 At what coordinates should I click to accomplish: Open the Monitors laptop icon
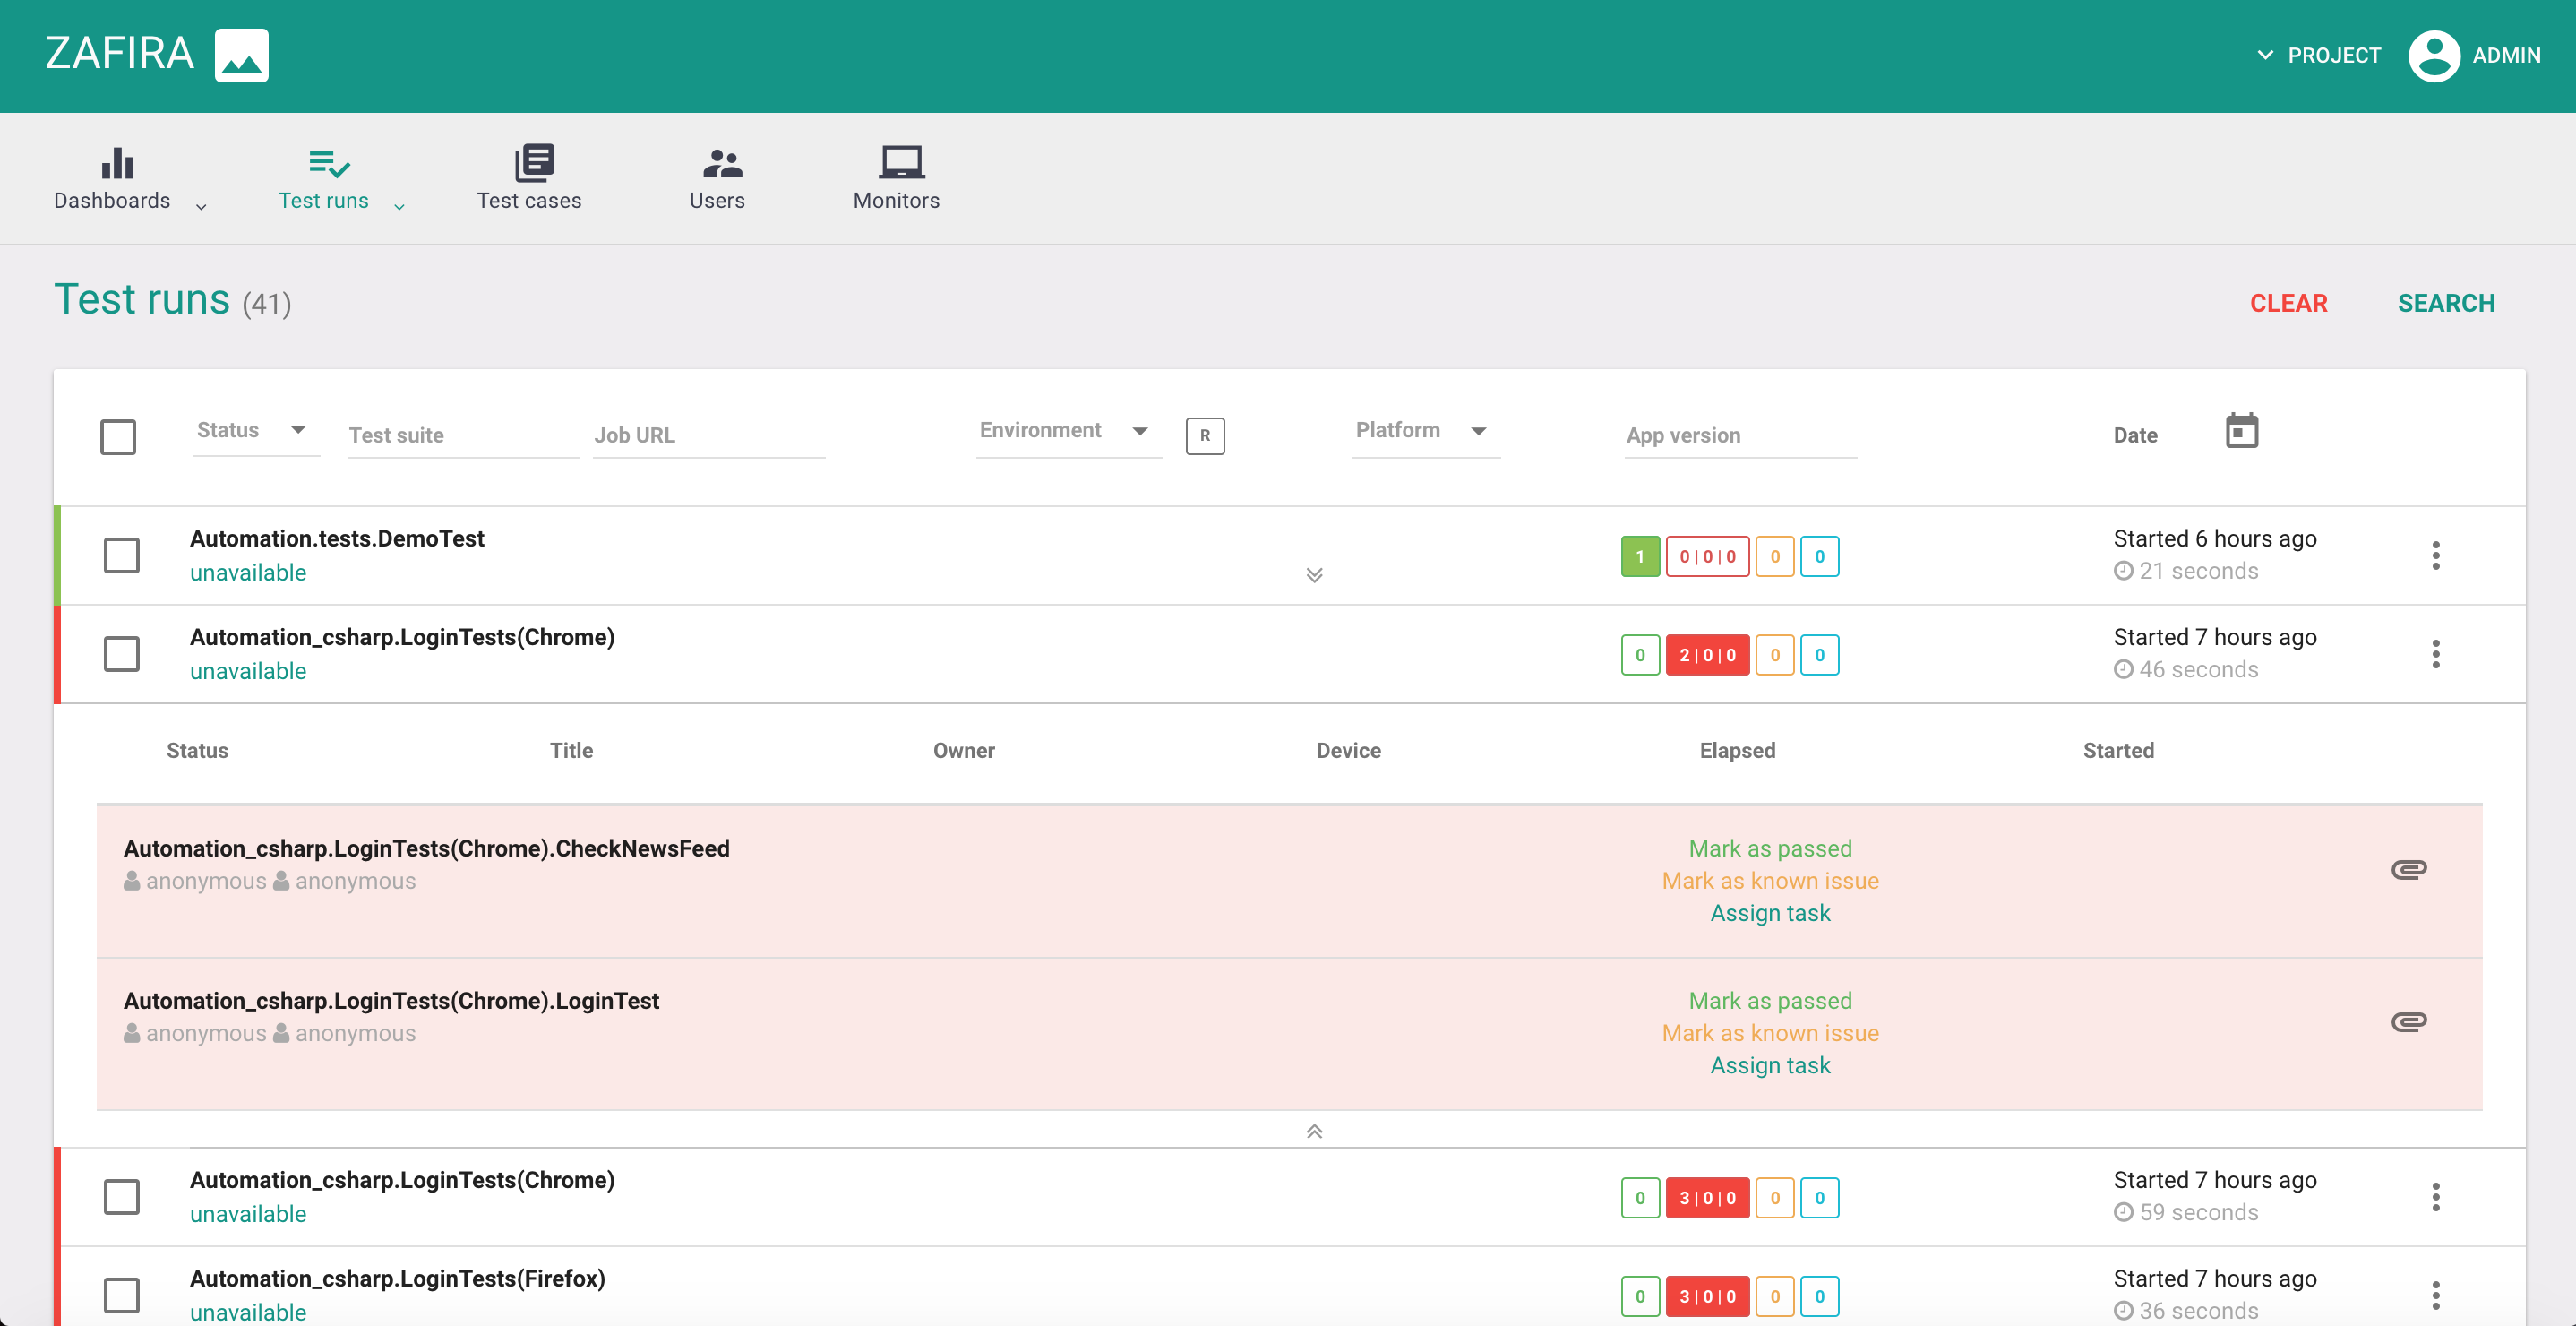[900, 163]
